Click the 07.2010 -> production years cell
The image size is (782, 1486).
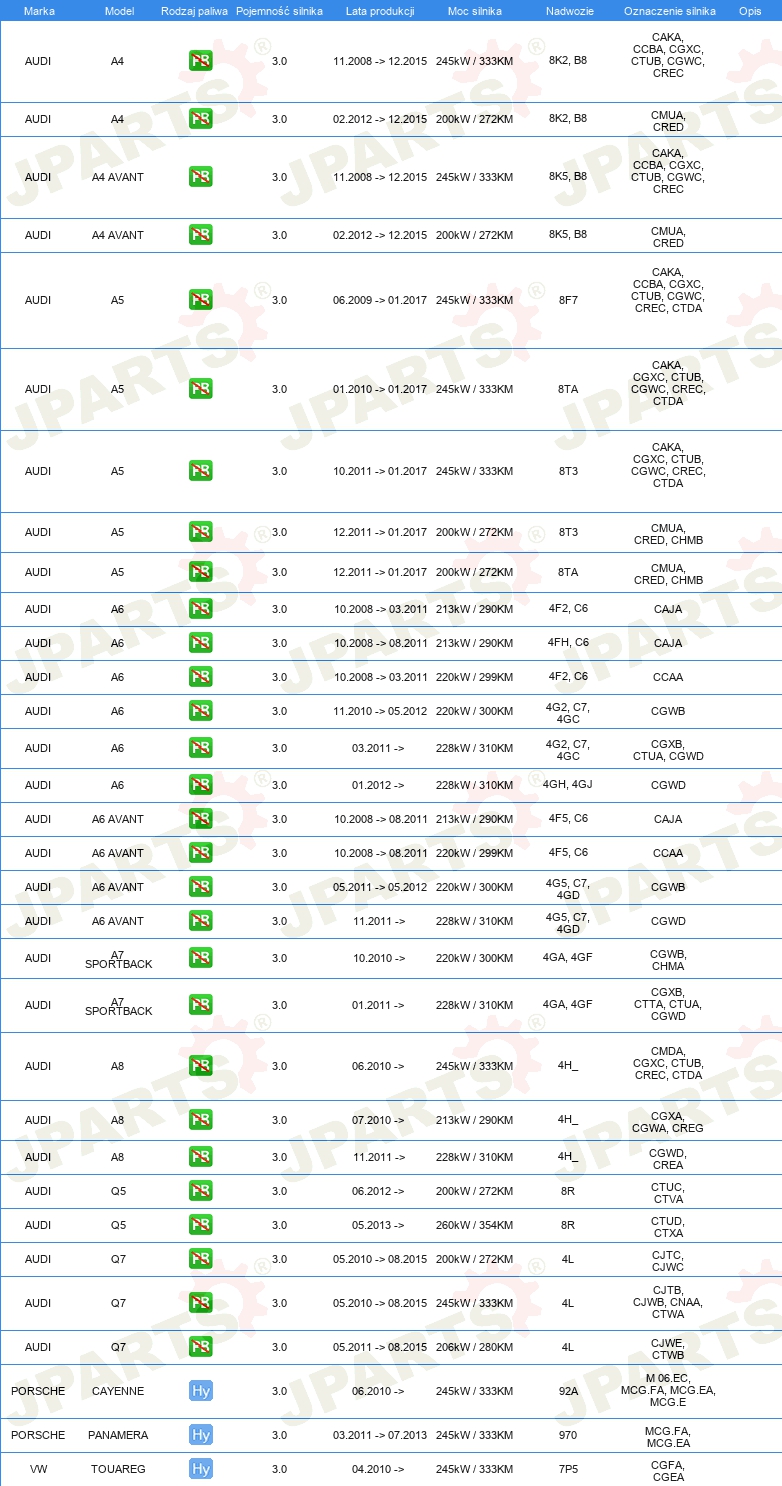tap(378, 1120)
